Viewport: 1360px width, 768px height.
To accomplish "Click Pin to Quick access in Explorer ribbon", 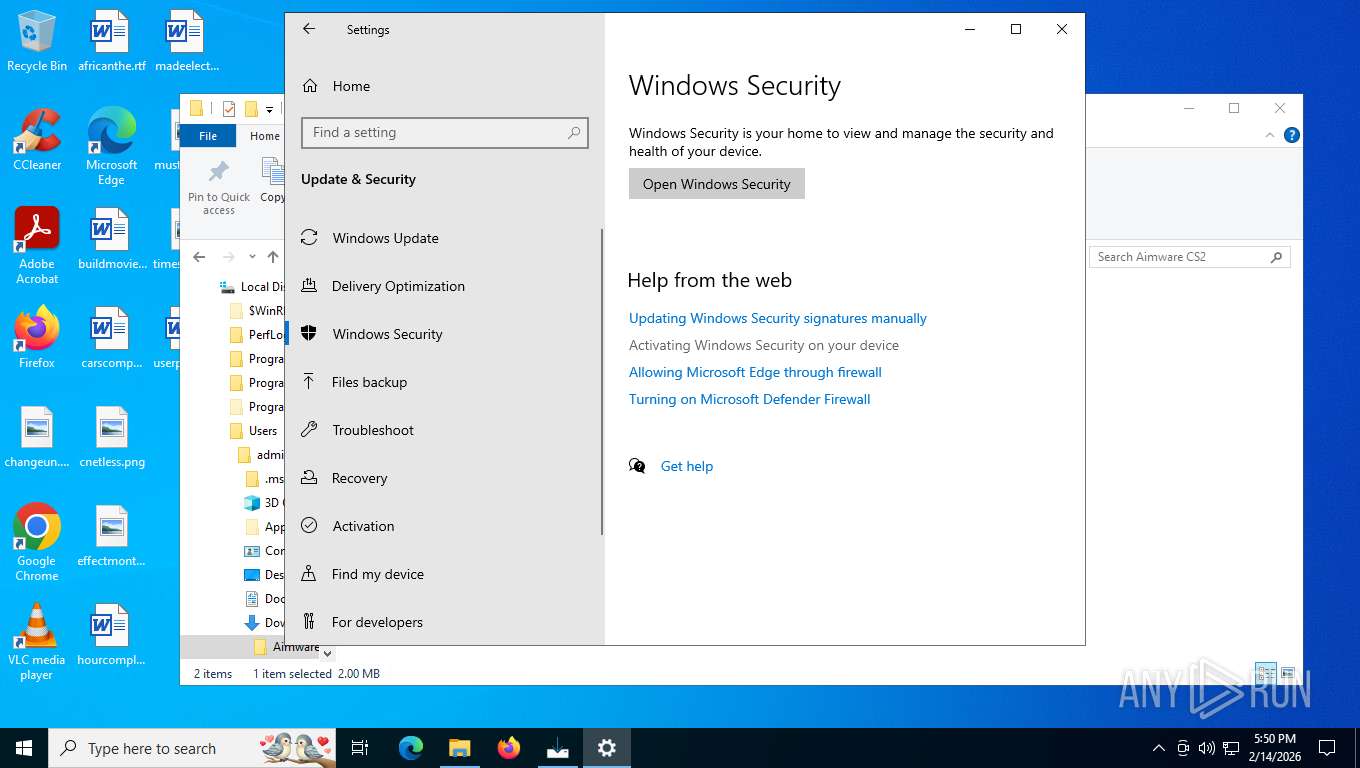I will tap(219, 187).
